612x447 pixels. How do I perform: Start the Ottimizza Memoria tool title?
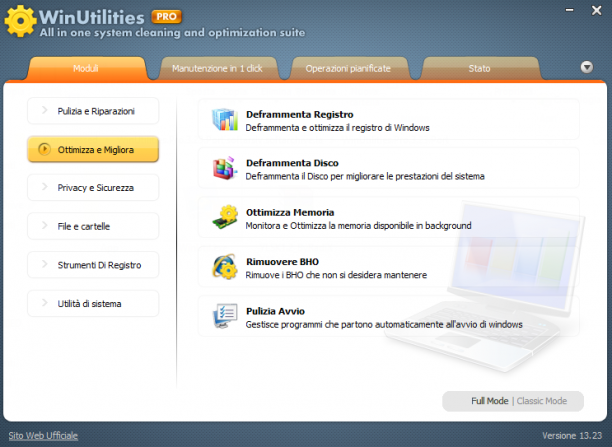pos(290,212)
